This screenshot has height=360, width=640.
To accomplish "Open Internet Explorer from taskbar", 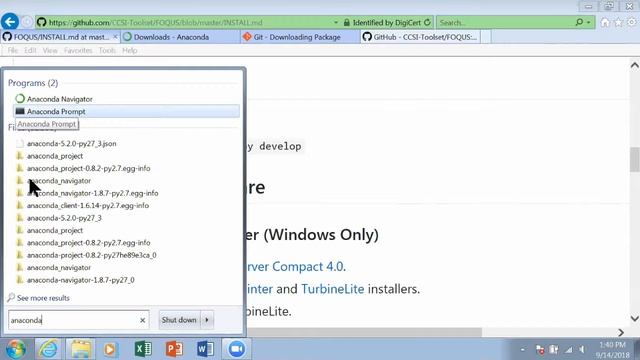I will click(48, 349).
